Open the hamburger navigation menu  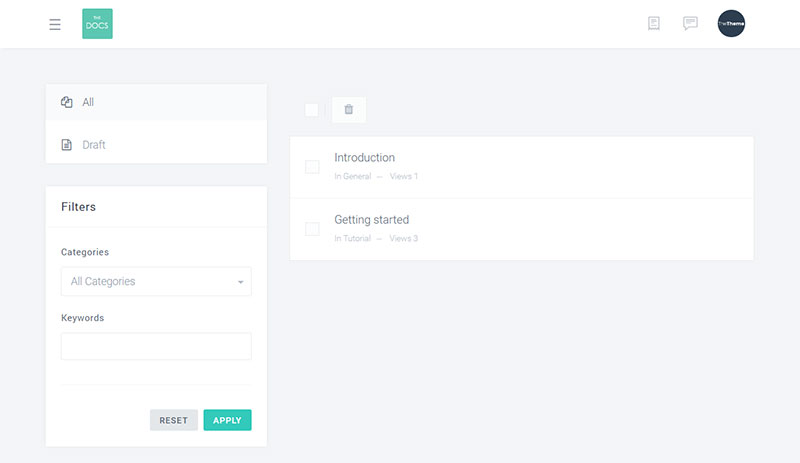coord(55,24)
